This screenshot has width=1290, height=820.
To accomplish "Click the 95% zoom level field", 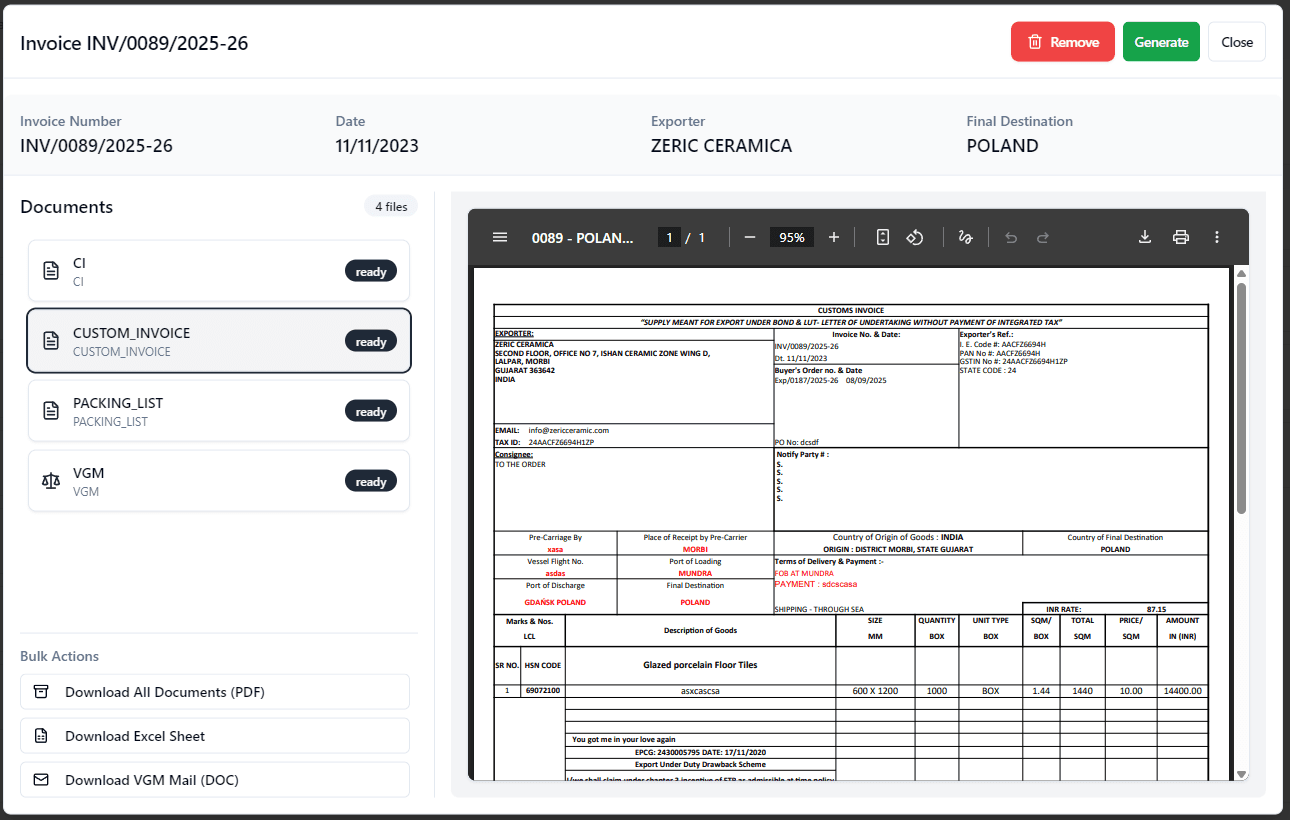I will coord(792,237).
